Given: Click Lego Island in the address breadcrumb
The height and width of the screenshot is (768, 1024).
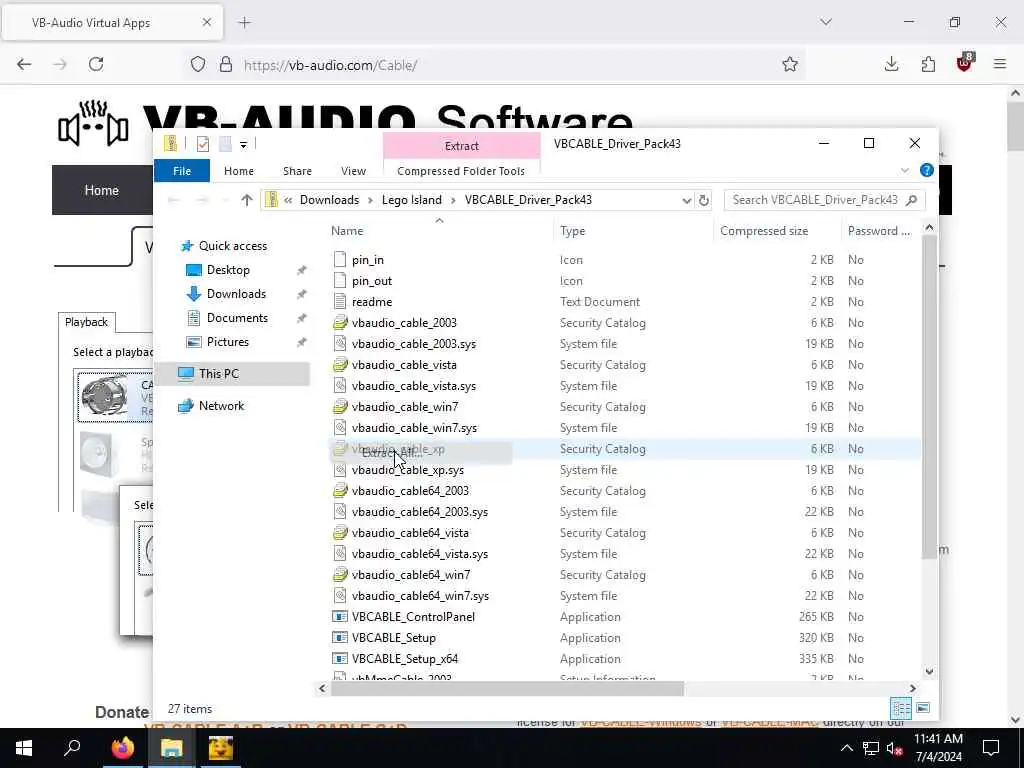Looking at the screenshot, I should tap(411, 200).
